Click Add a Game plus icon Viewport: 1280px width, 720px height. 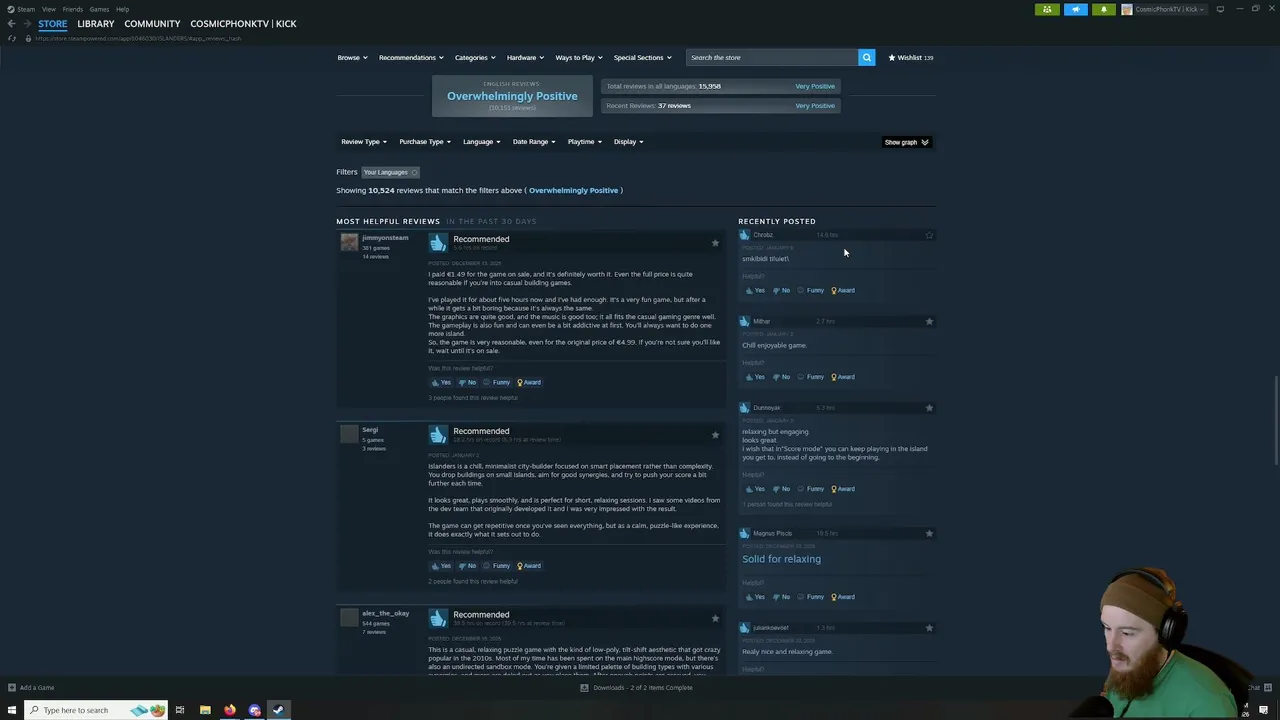point(12,687)
